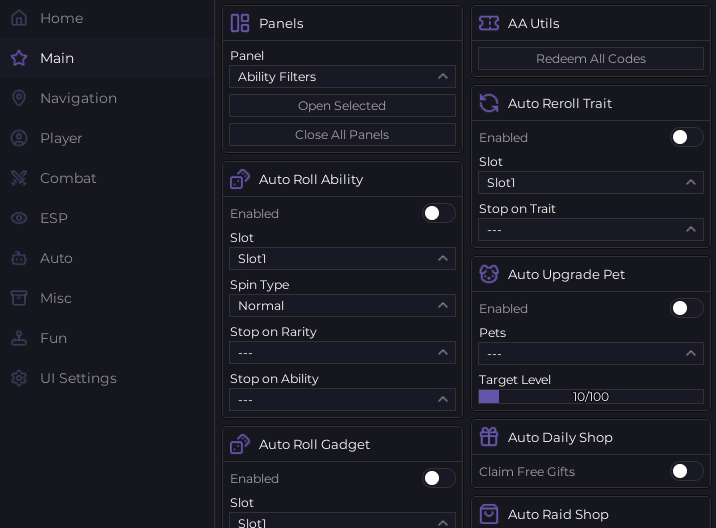Open the Stop on Ability dropdown

click(342, 400)
